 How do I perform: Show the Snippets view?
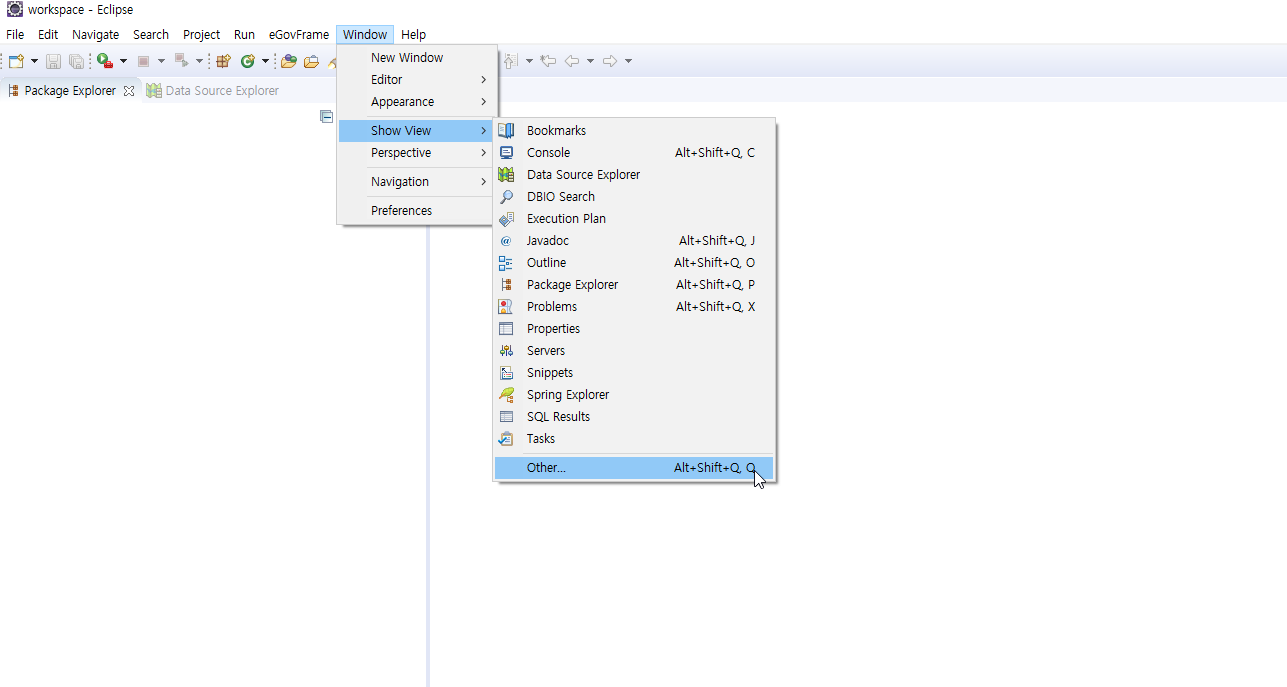pyautogui.click(x=634, y=373)
